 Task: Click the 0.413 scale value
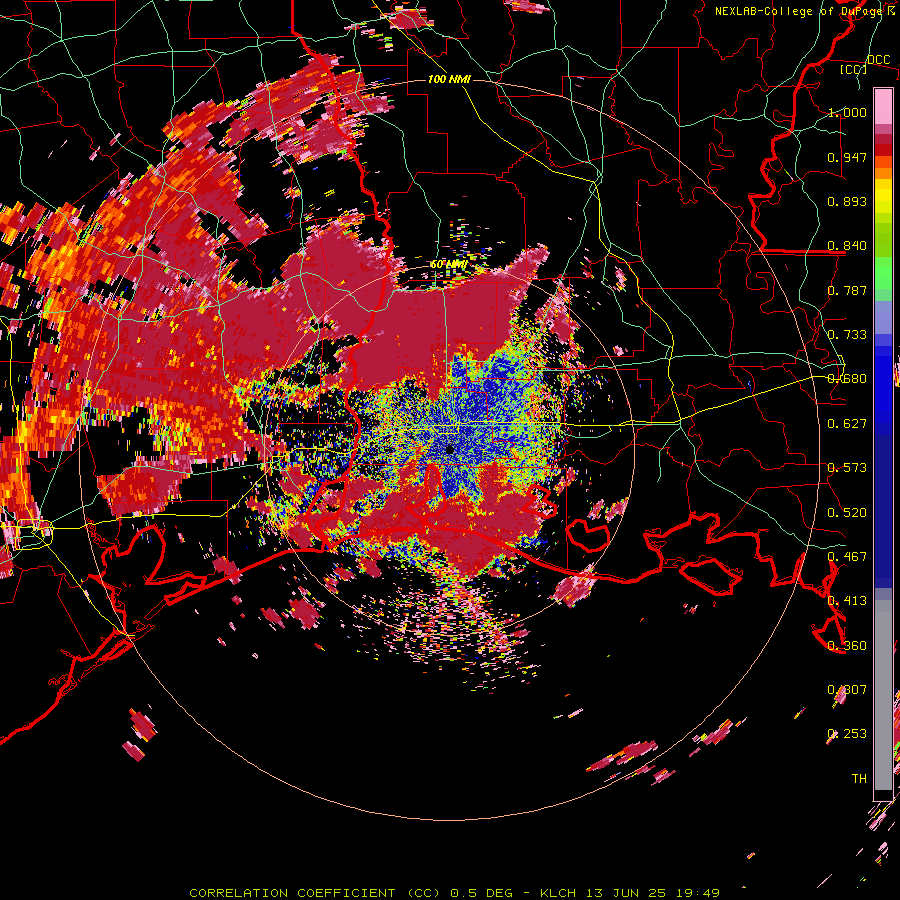(847, 601)
